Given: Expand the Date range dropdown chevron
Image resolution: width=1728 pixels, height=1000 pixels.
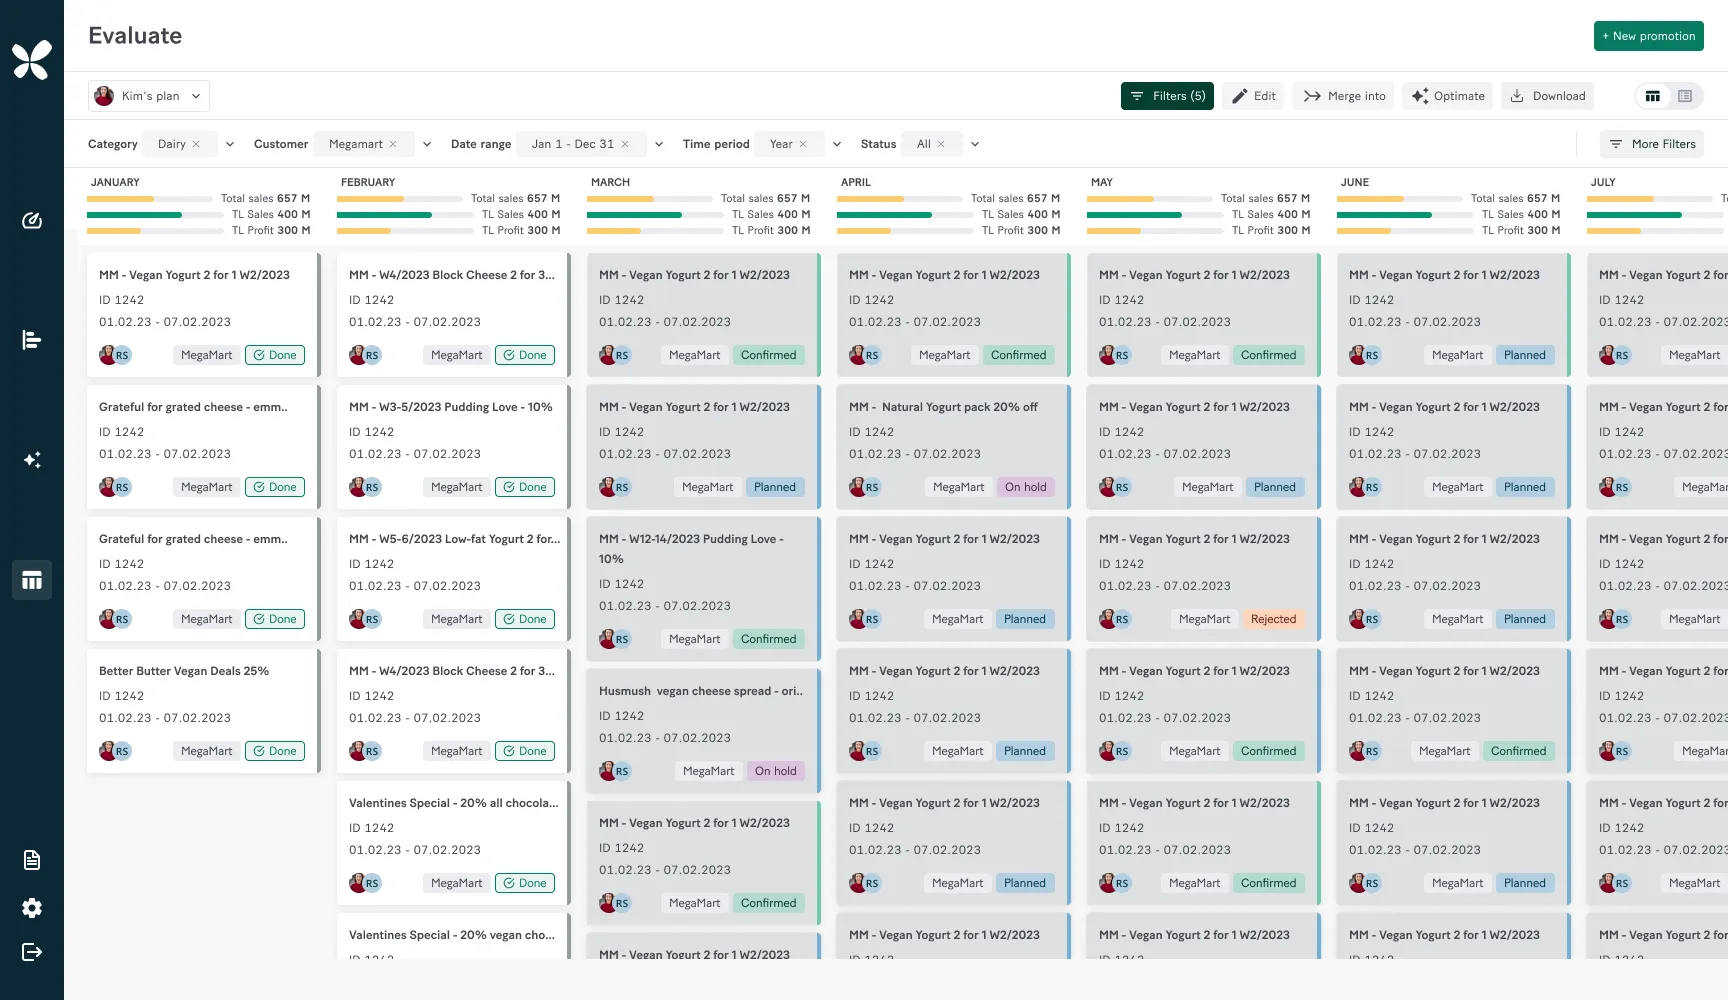Looking at the screenshot, I should tap(659, 144).
